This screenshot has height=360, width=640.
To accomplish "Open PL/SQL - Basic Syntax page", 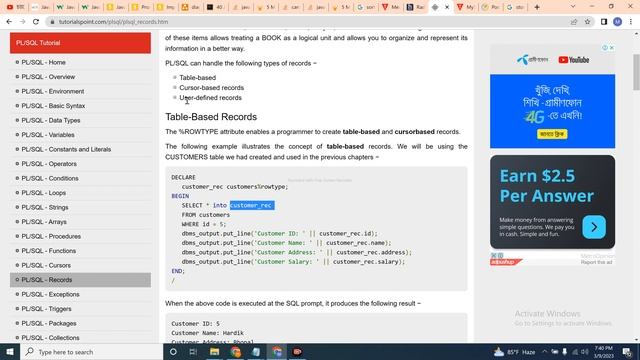I will (53, 106).
